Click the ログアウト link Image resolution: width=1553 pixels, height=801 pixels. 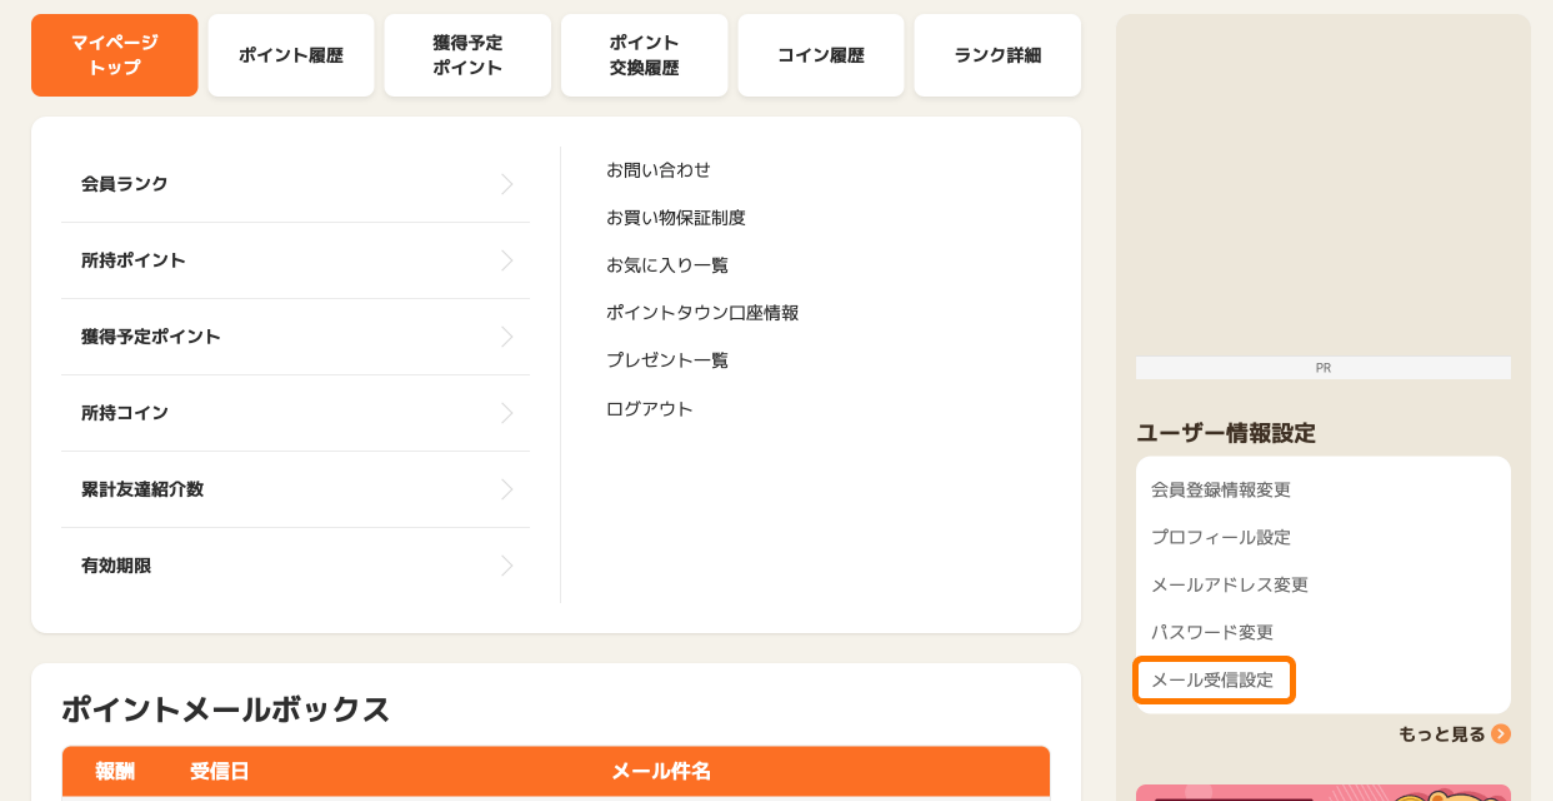[x=649, y=409]
